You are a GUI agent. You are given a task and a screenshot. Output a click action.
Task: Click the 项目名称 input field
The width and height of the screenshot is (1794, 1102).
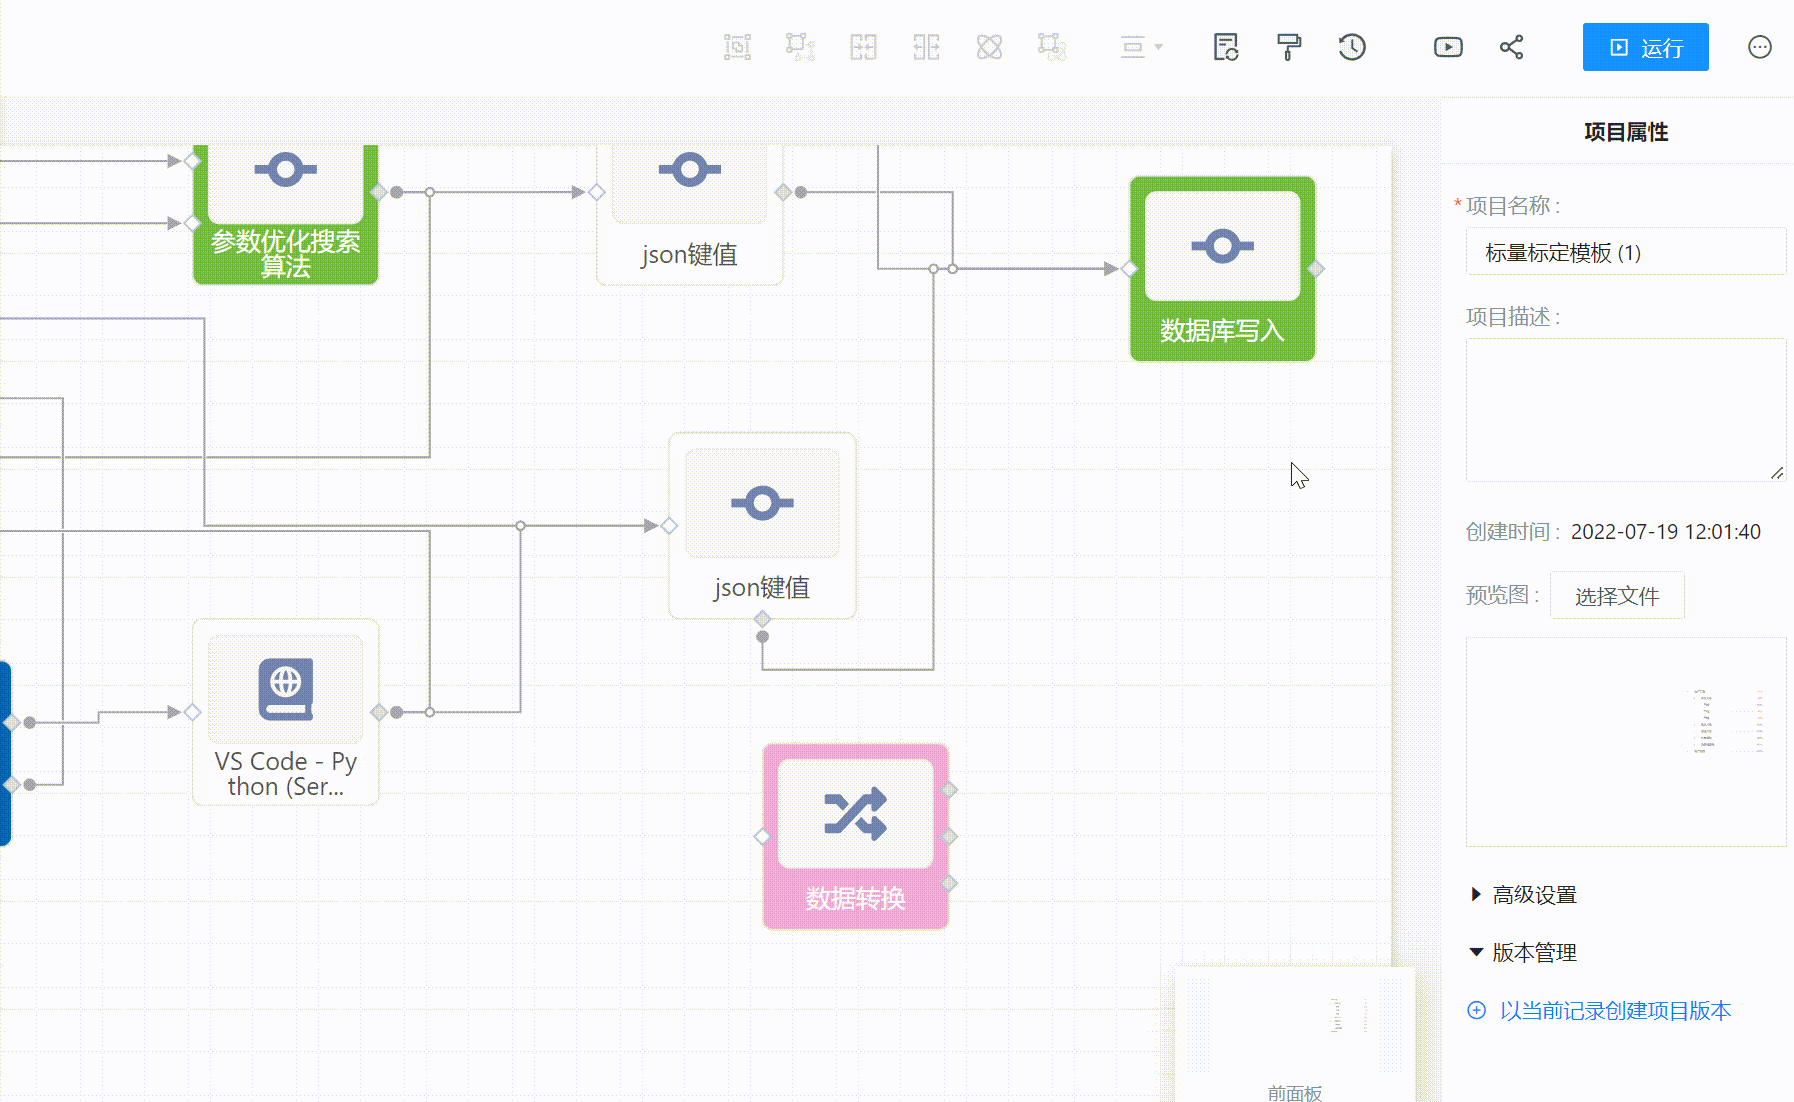(1625, 253)
